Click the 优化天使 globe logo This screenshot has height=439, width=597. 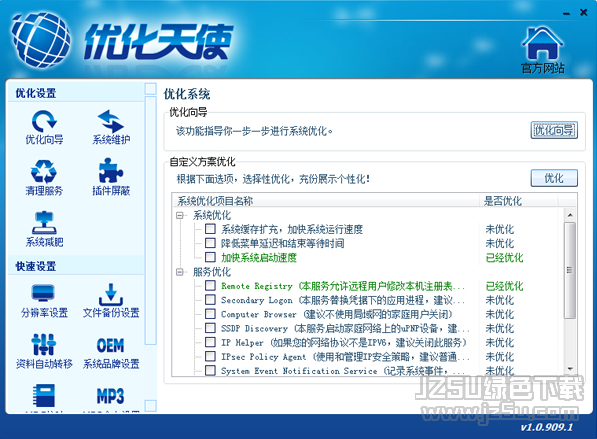coord(41,40)
